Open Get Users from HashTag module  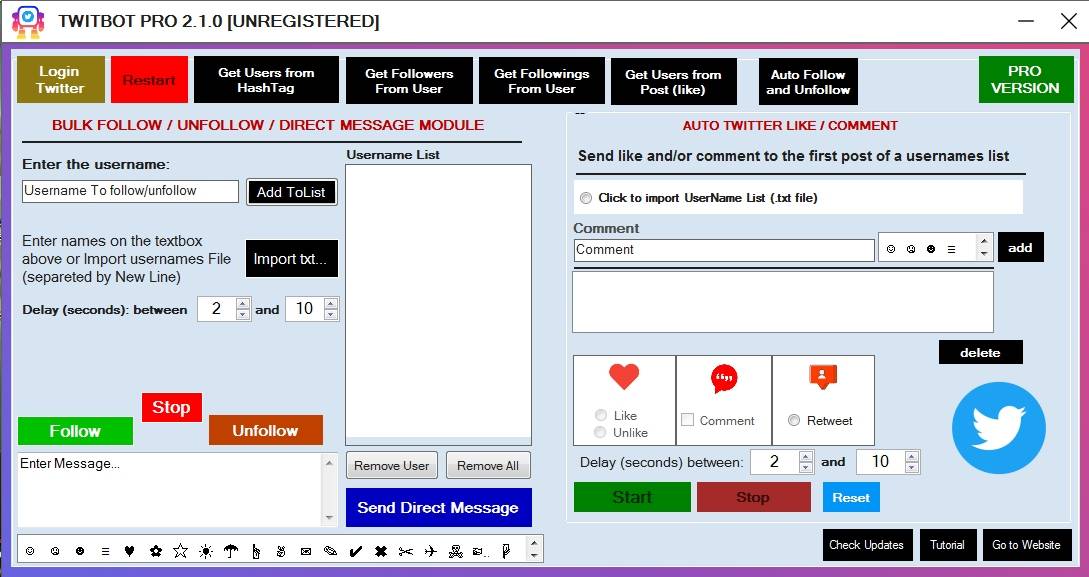click(x=266, y=80)
